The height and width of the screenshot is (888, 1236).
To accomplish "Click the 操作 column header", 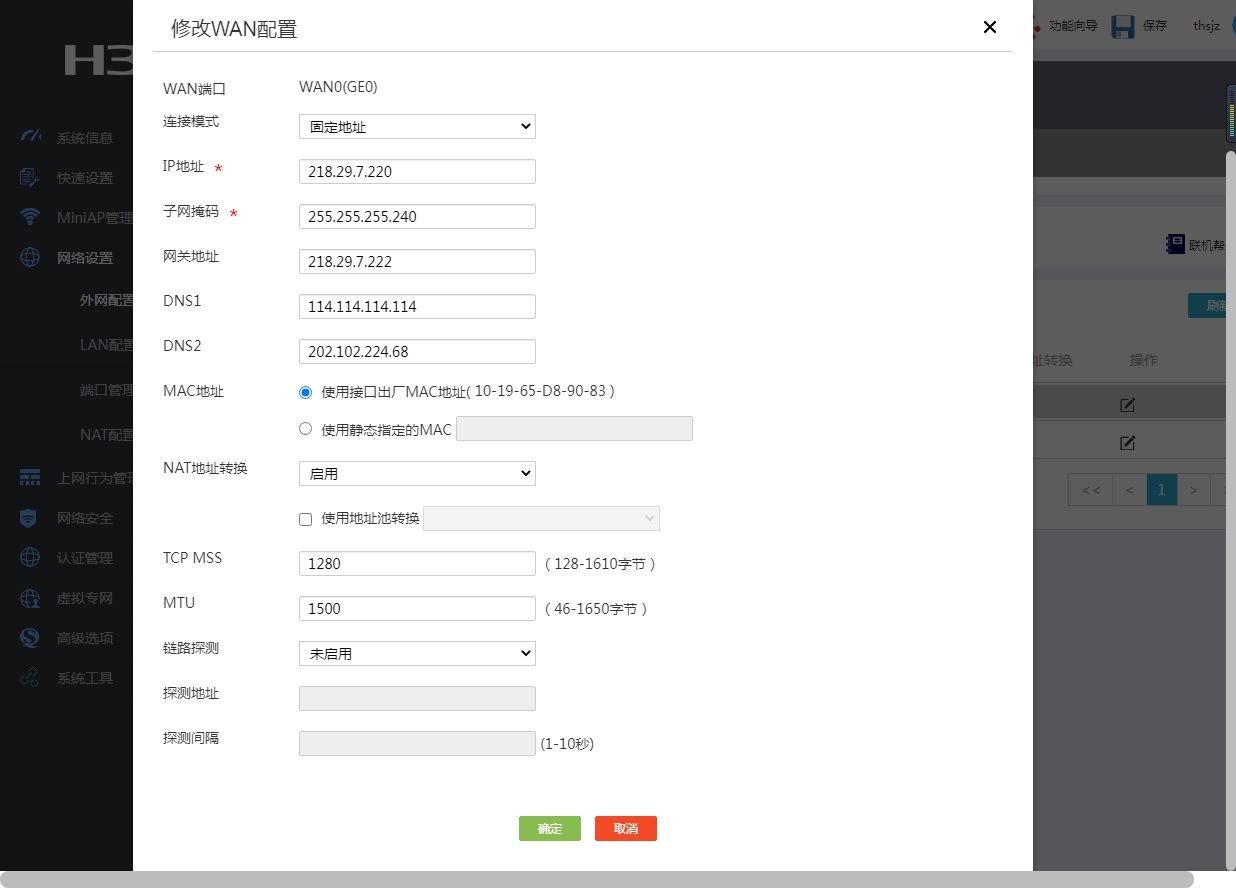I will pos(1143,360).
